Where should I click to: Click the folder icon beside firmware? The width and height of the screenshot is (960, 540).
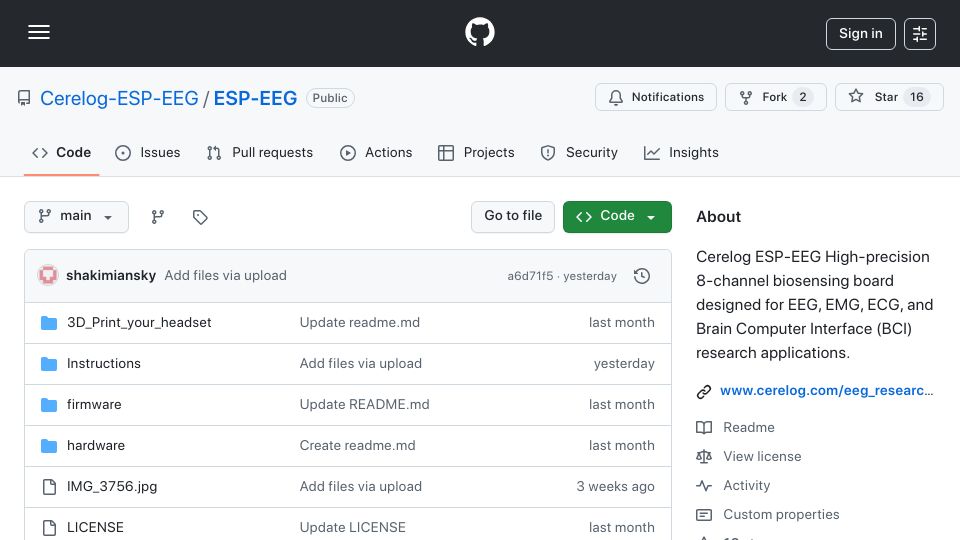pyautogui.click(x=49, y=405)
